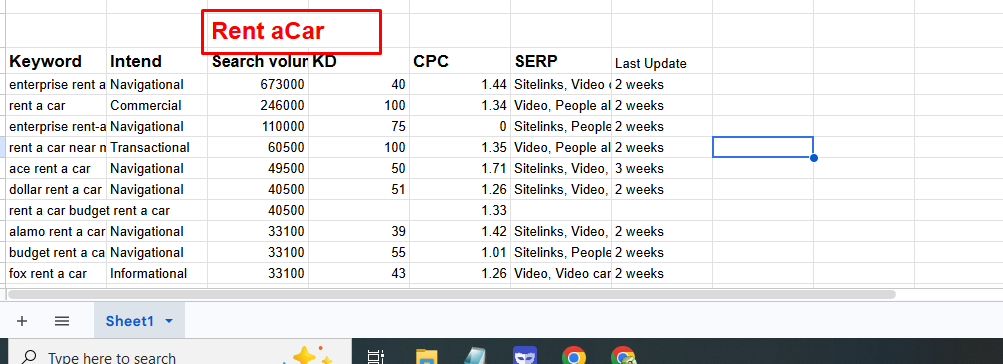Open the Sheet1 tab dropdown arrow

pyautogui.click(x=169, y=321)
